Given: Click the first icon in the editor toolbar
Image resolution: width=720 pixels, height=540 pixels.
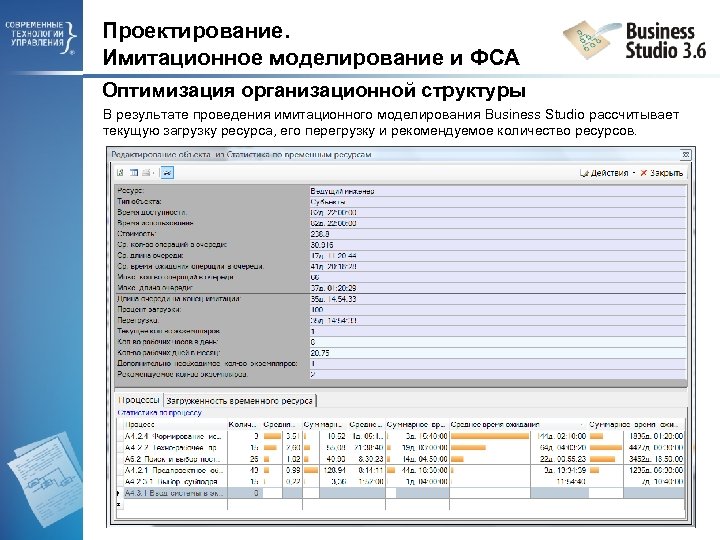Looking at the screenshot, I should [120, 173].
